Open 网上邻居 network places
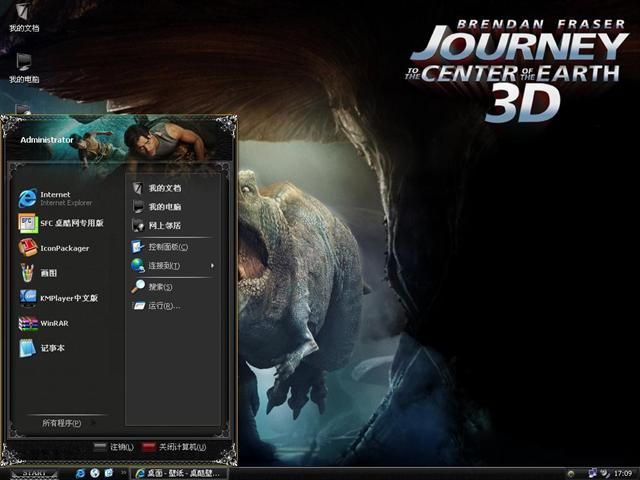This screenshot has height=480, width=640. click(x=163, y=226)
